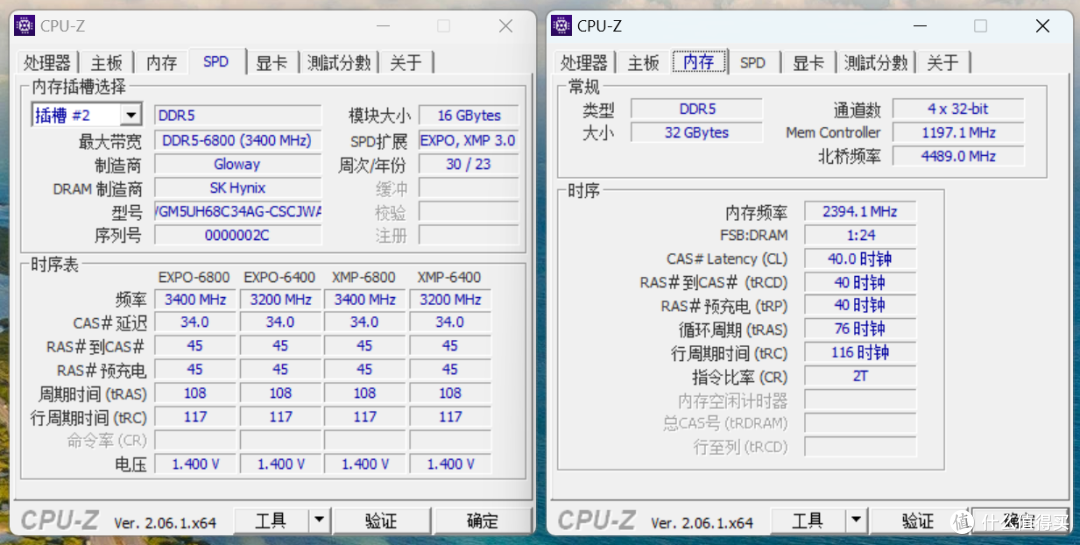
Task: Expand 工具 dropdown arrow in left window
Action: pos(319,520)
